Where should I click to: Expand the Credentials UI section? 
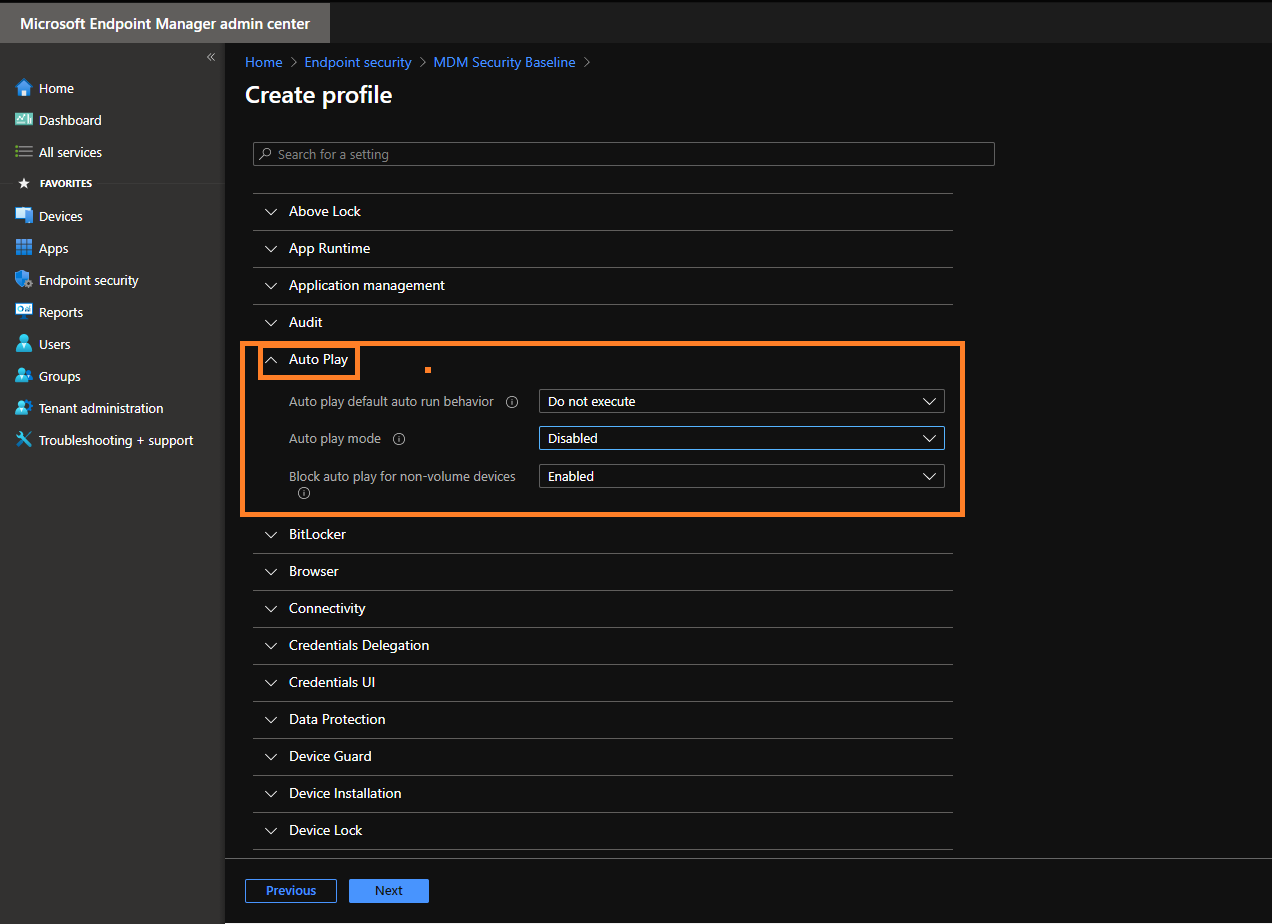603,683
